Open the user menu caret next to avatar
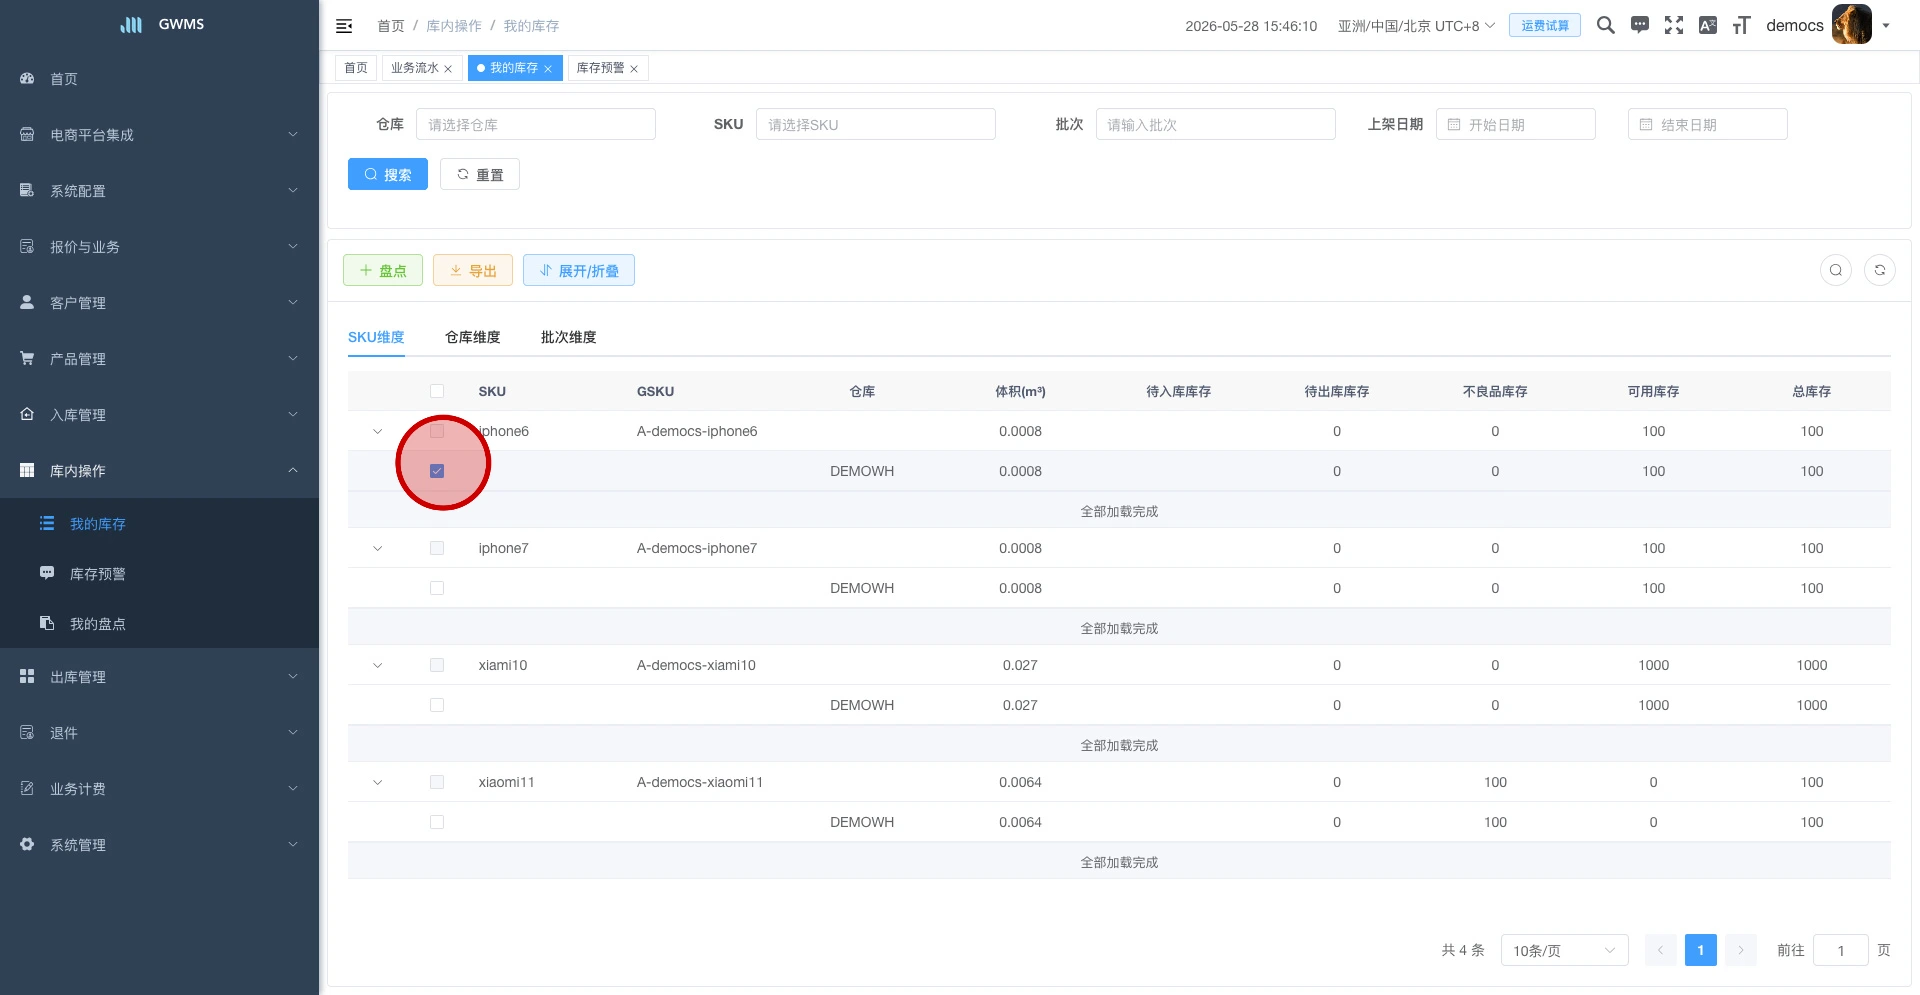This screenshot has width=1920, height=995. [x=1886, y=26]
